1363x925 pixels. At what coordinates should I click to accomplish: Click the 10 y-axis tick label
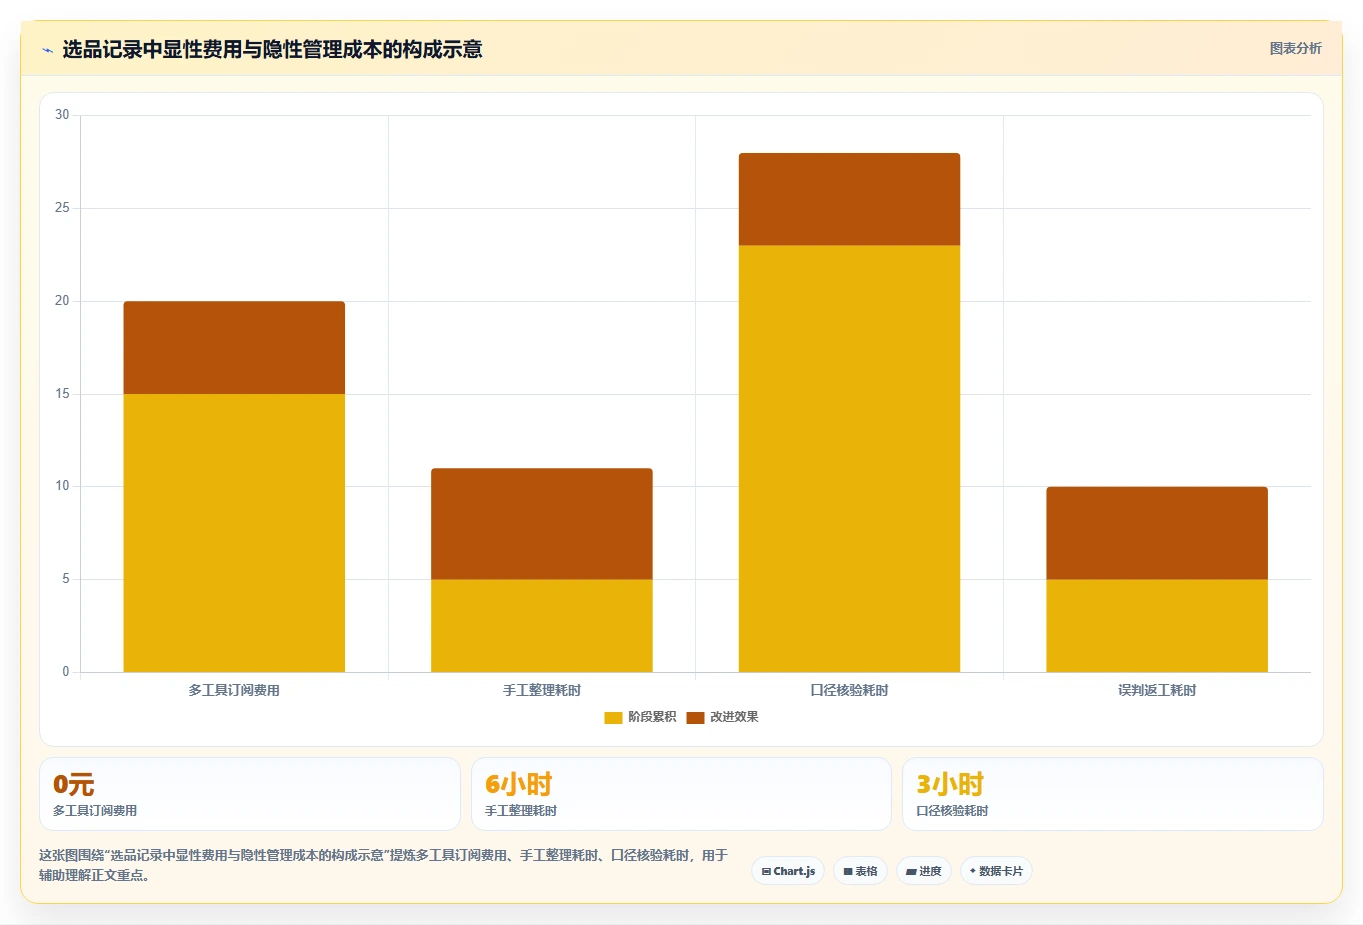point(62,486)
